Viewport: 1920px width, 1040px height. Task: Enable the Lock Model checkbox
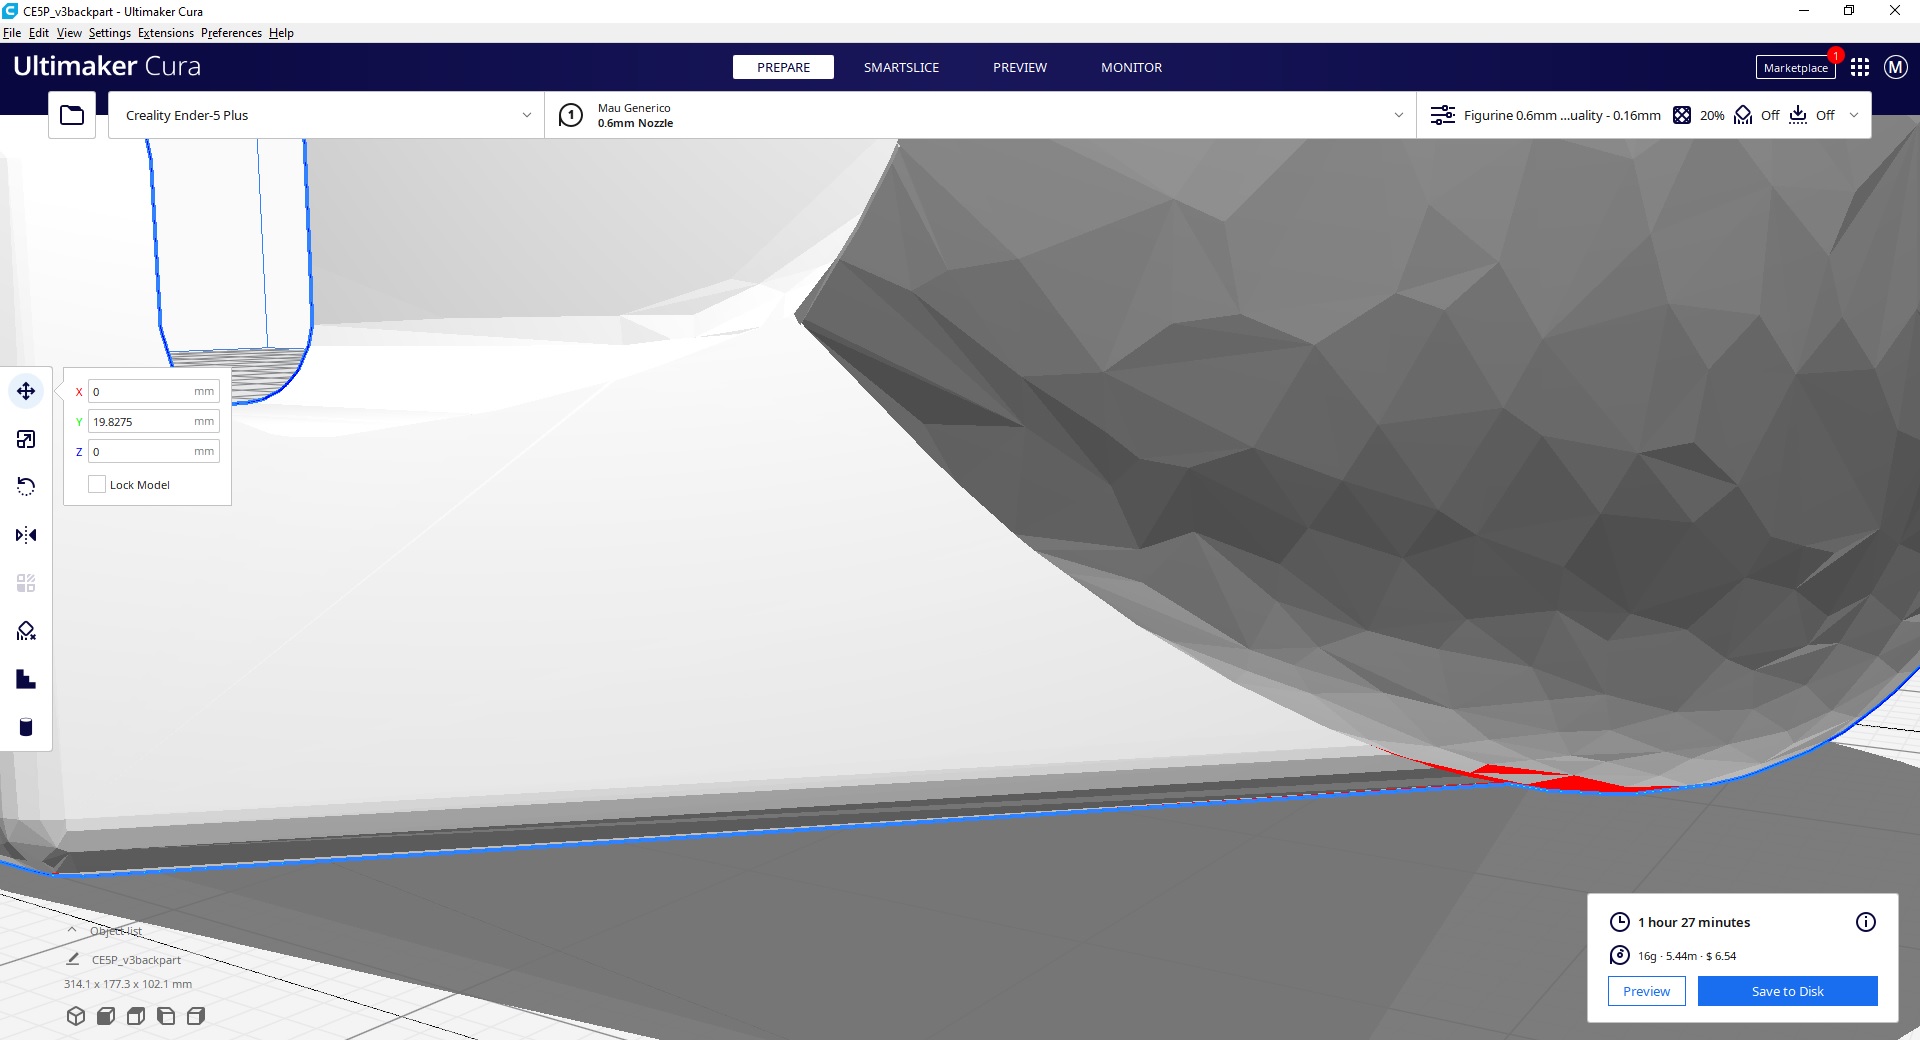[96, 484]
